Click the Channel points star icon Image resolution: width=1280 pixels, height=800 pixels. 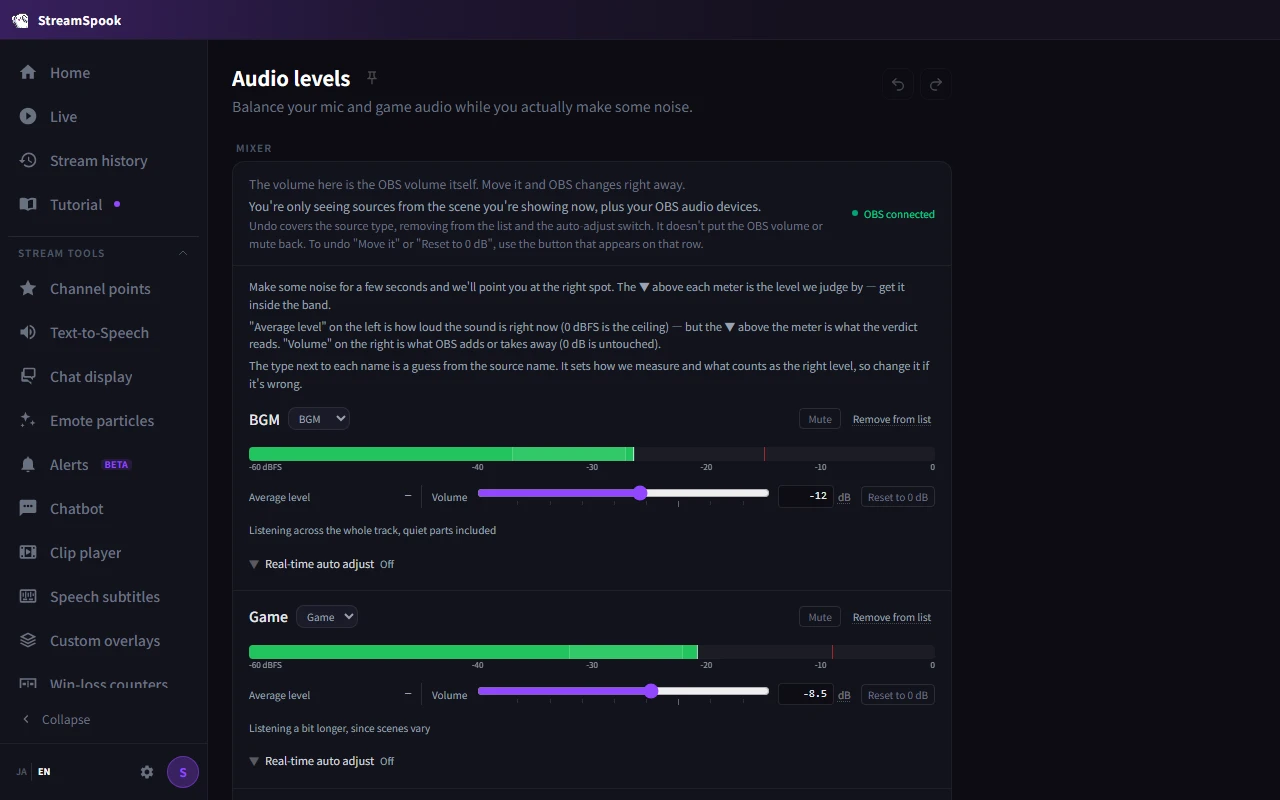point(28,288)
